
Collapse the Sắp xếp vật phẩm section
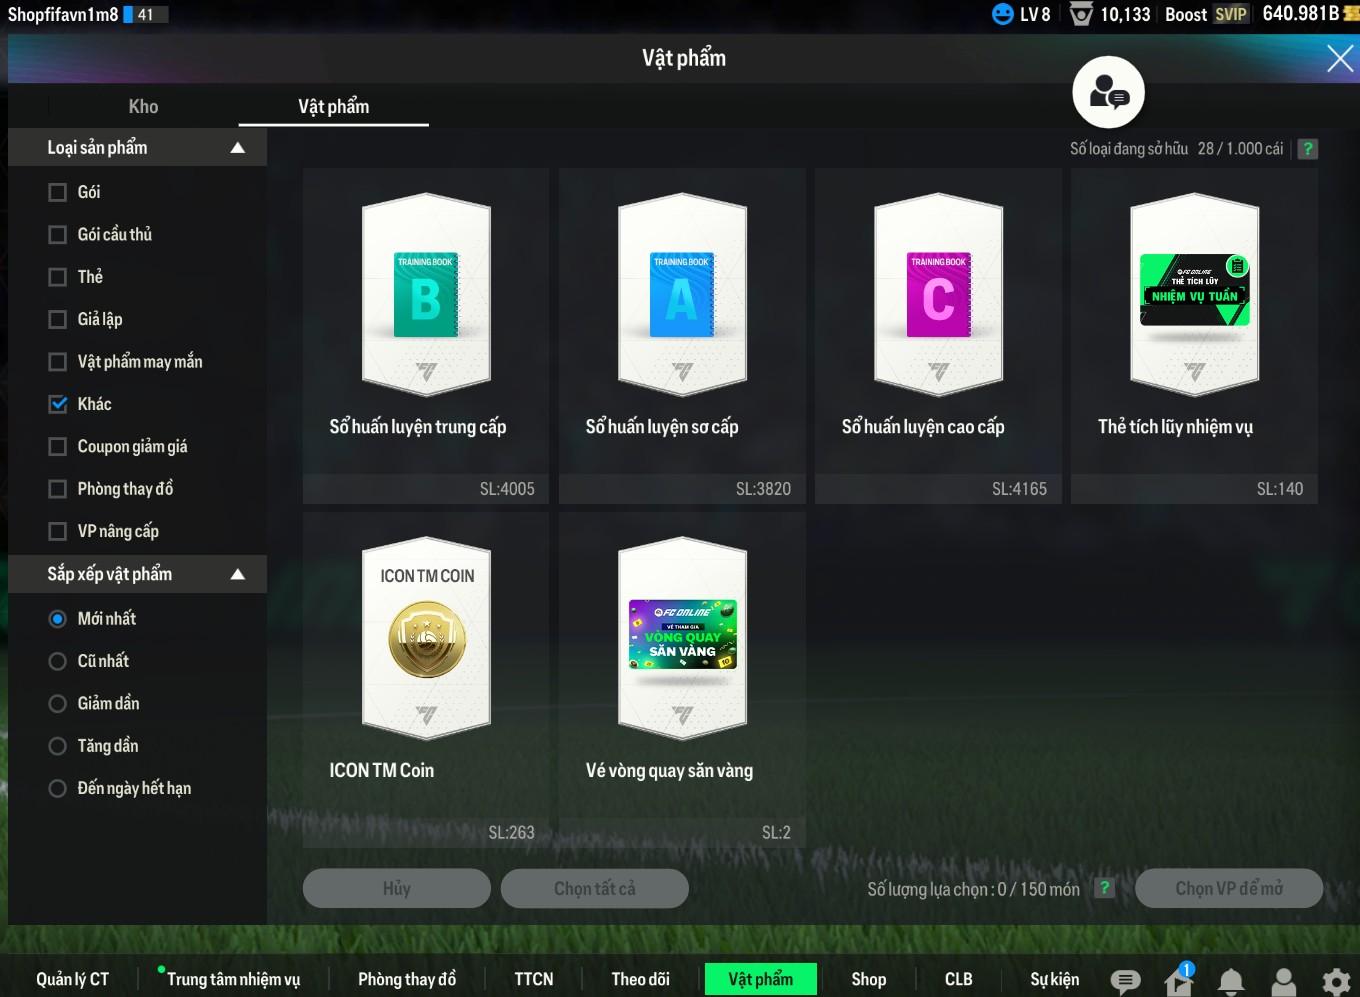point(237,574)
